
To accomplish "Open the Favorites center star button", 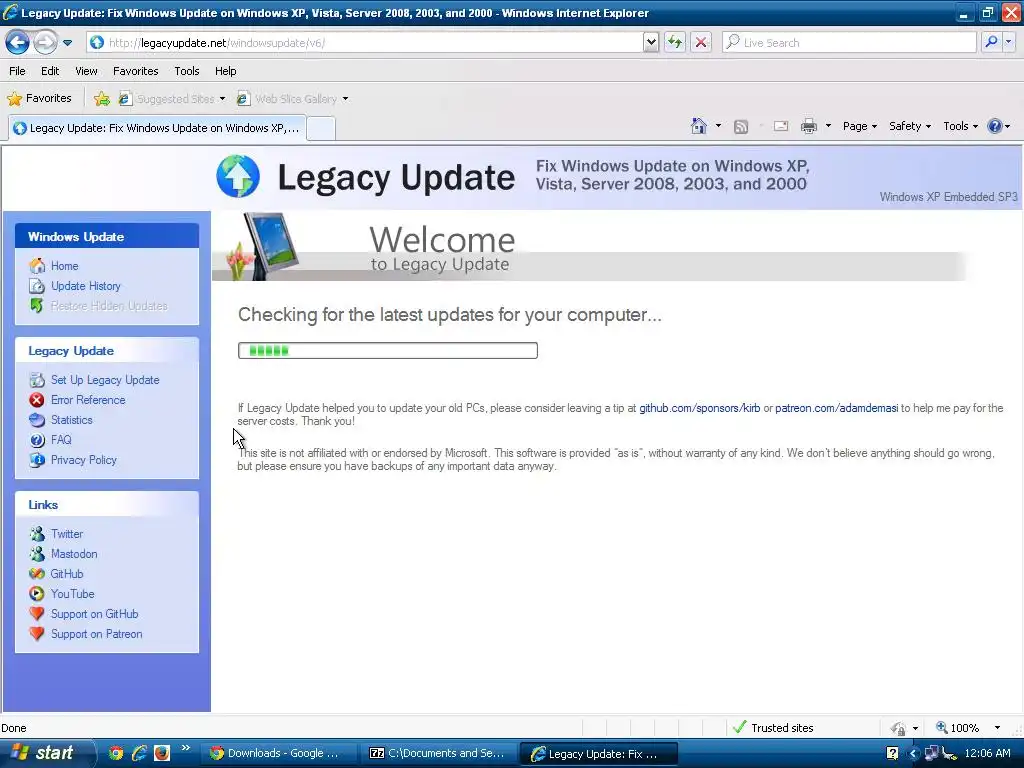I will [x=39, y=99].
